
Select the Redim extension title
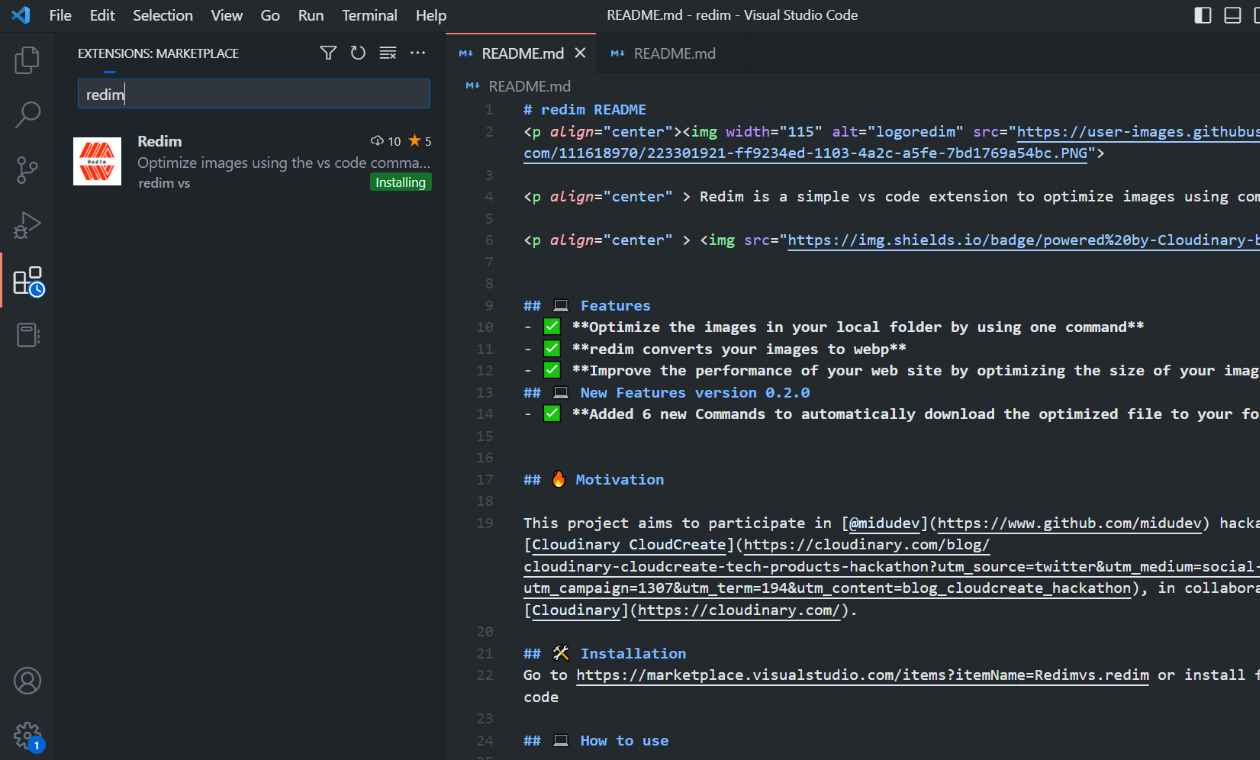pyautogui.click(x=160, y=141)
